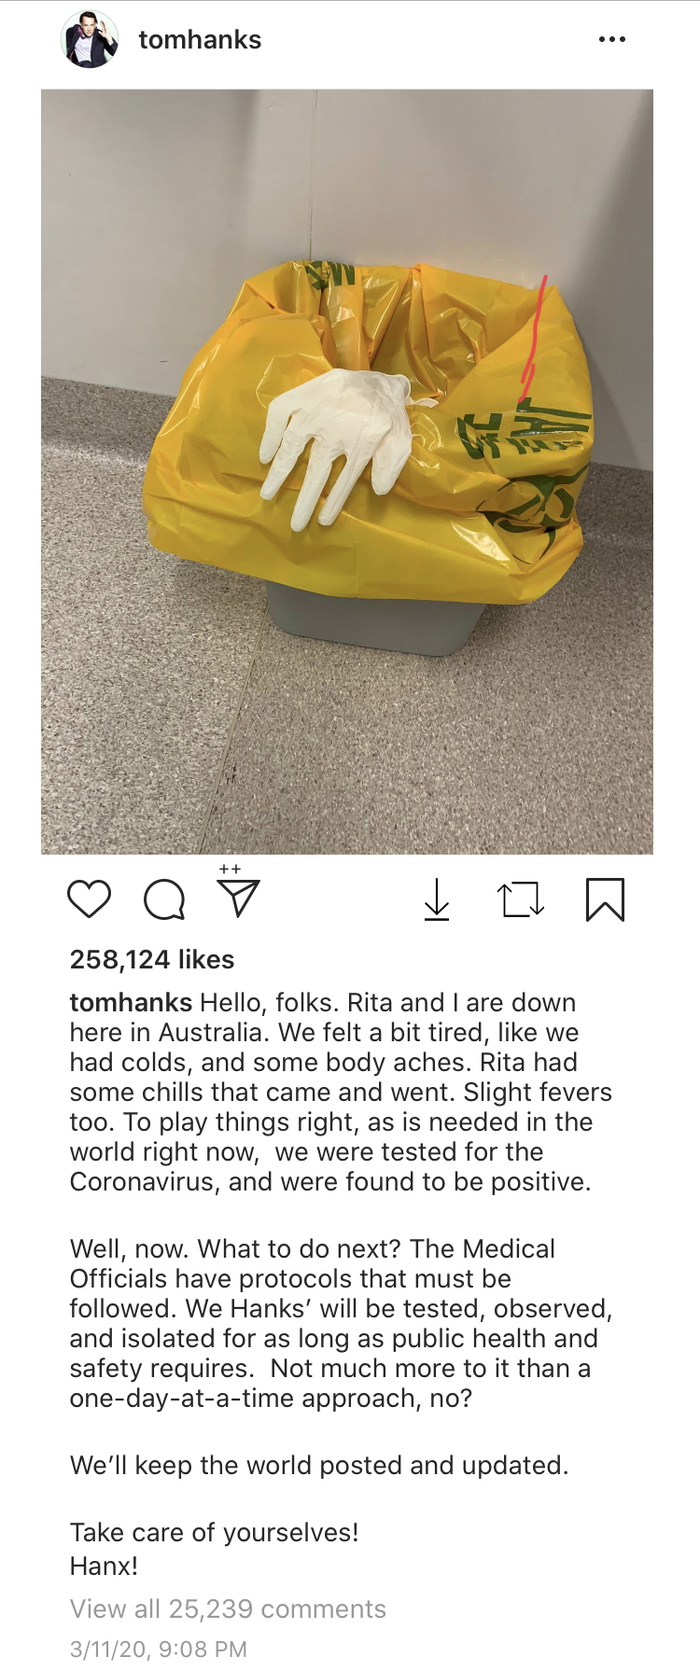This screenshot has width=700, height=1671.
Task: Like the post with the heart icon
Action: (89, 899)
